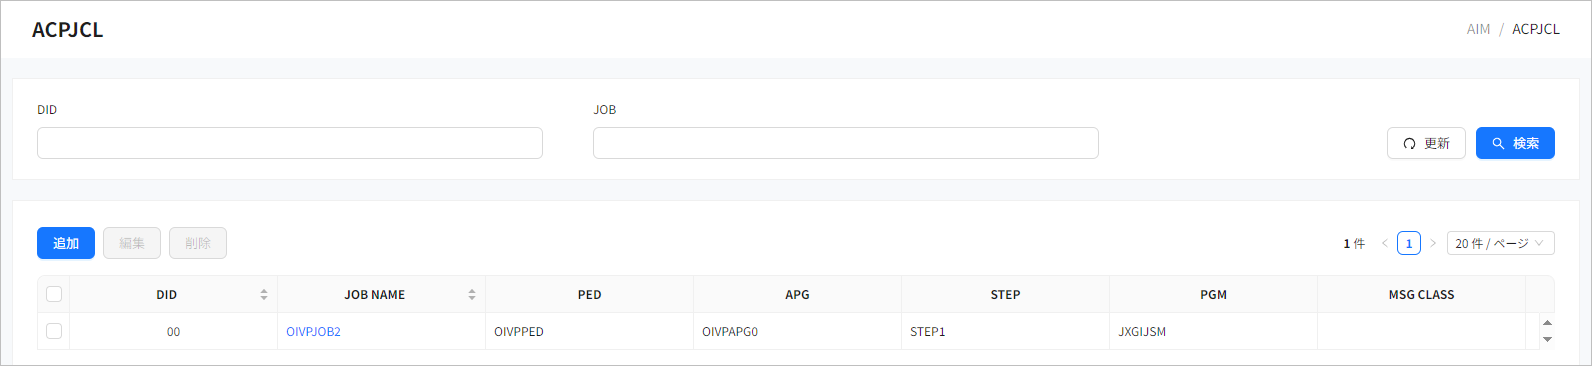Viewport: 1592px width, 366px height.
Task: Sort JOB NAME column with sort arrows
Action: [x=472, y=295]
